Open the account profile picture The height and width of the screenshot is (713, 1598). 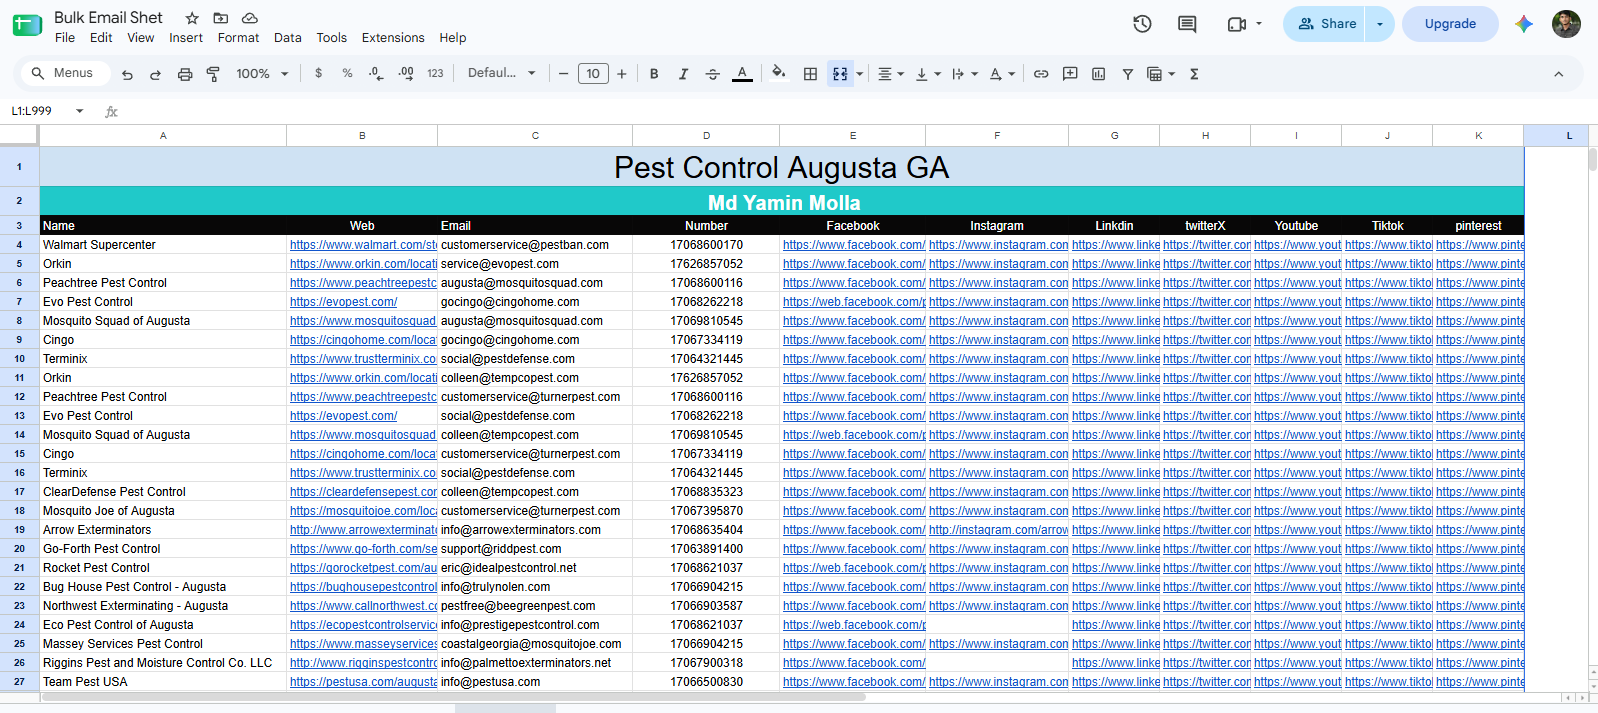pyautogui.click(x=1566, y=24)
